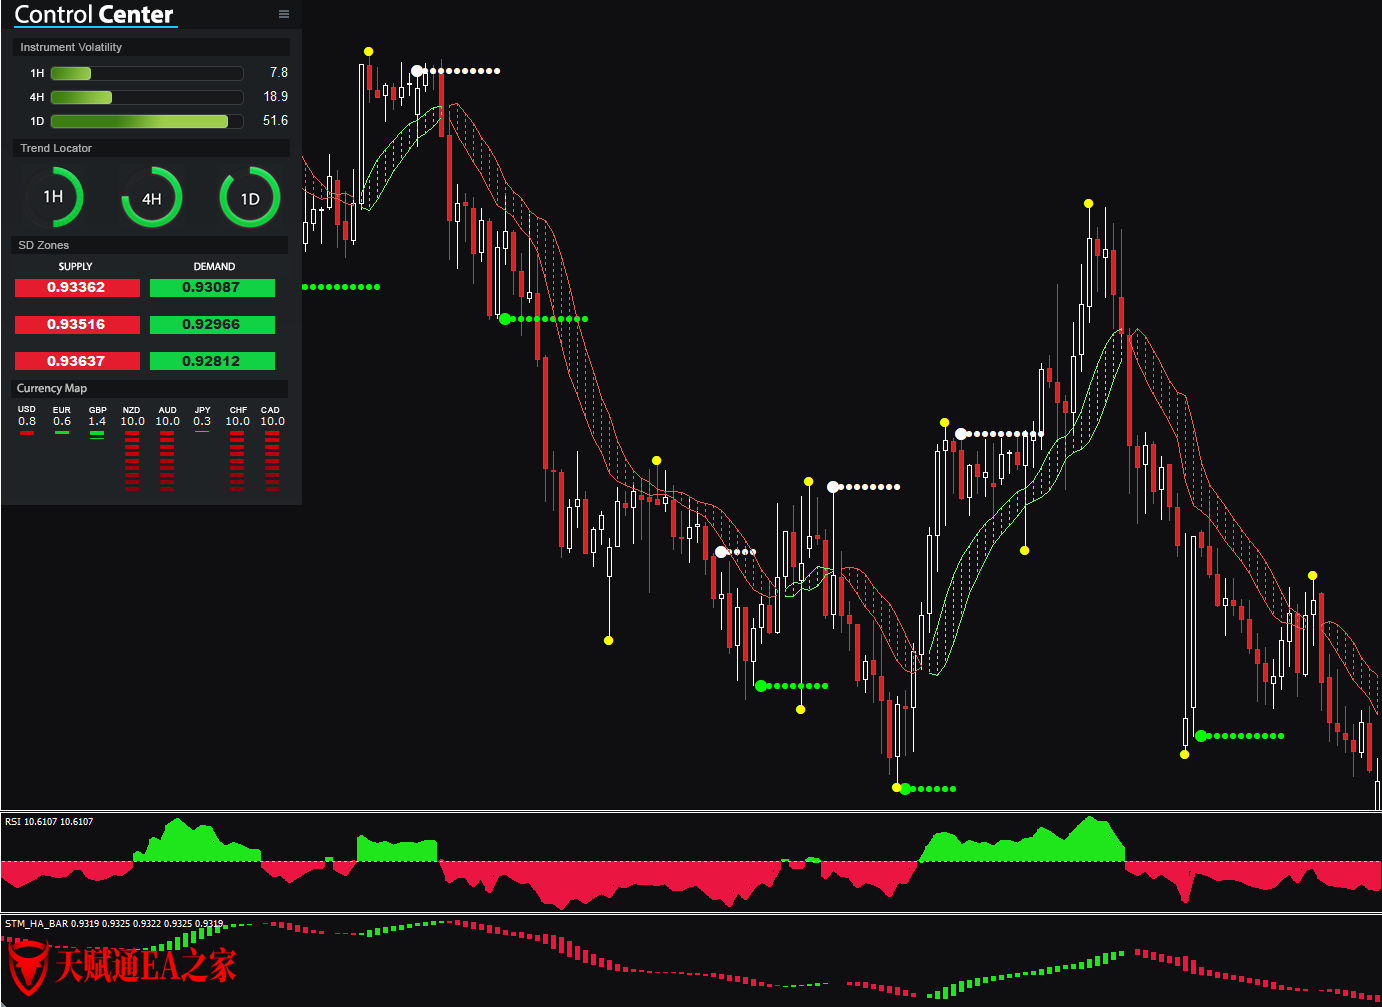The width and height of the screenshot is (1382, 1007).
Task: Select supply zone level 0.93362
Action: 77,288
